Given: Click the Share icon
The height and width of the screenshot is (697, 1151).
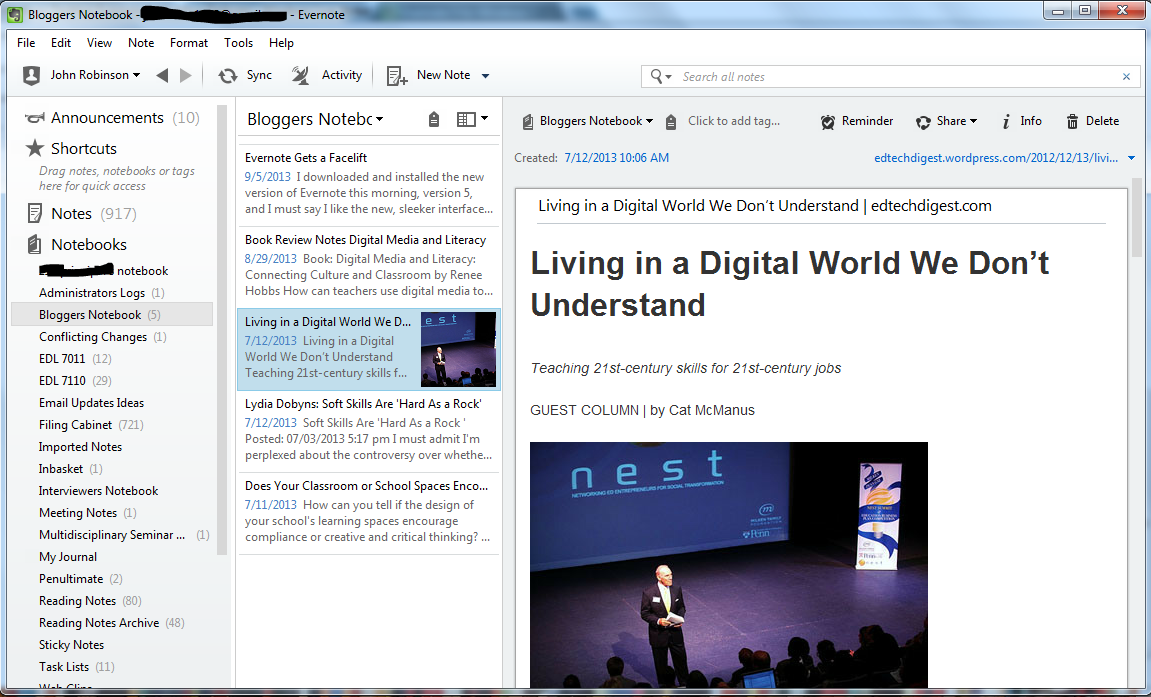Looking at the screenshot, I should click(923, 122).
